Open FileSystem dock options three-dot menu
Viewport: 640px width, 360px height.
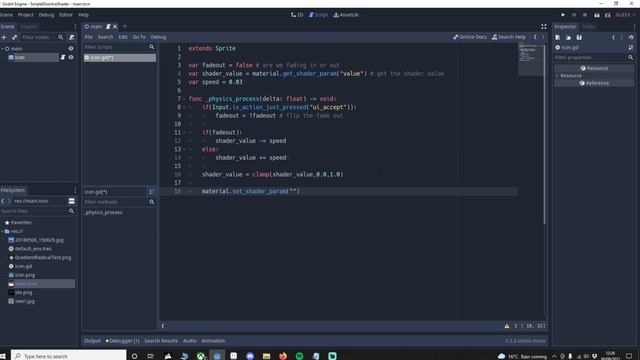pos(75,190)
